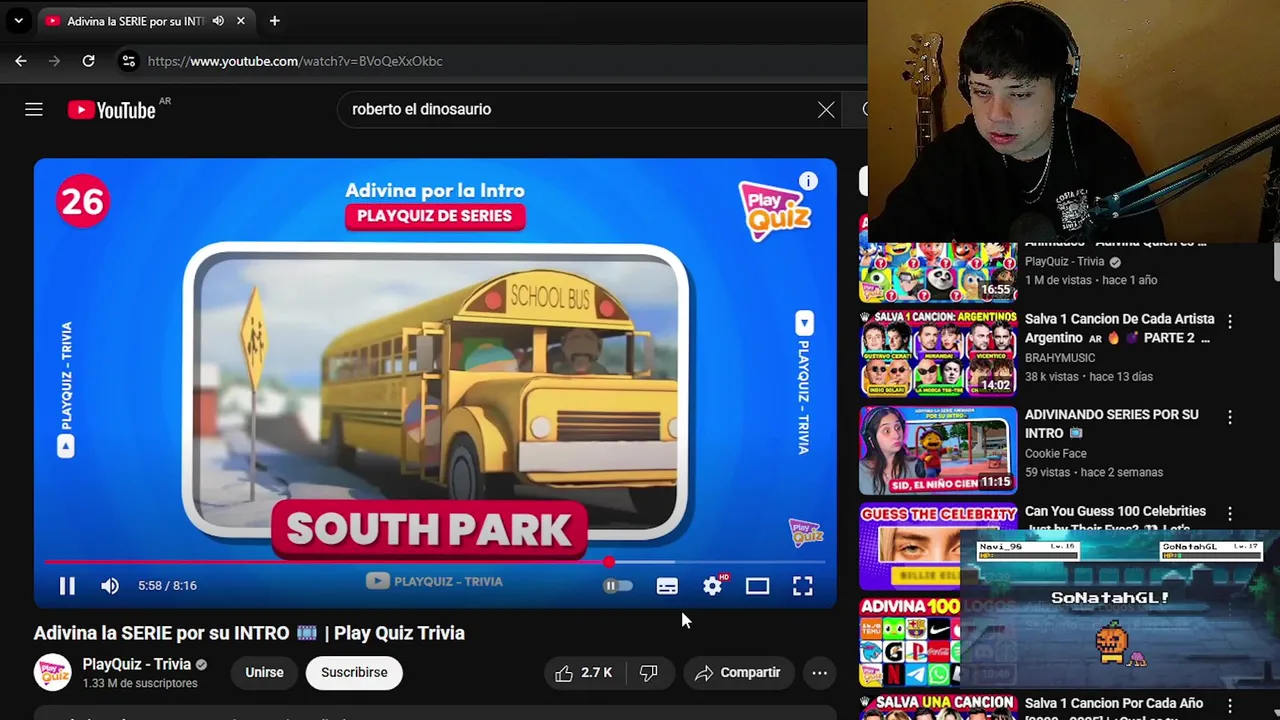1280x720 pixels.
Task: Open the PlayQuiz - Trivia channel name
Action: coord(137,664)
